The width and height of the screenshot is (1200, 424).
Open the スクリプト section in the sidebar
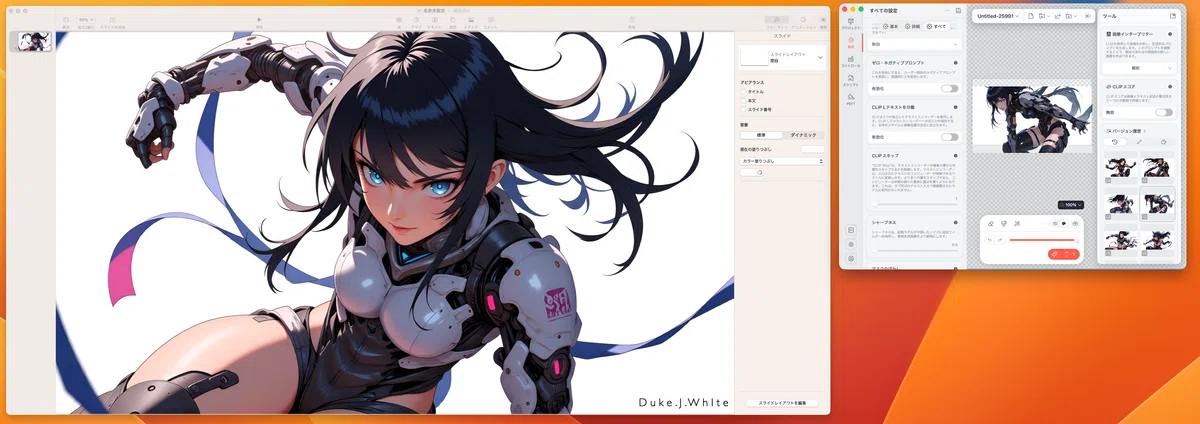coord(850,81)
